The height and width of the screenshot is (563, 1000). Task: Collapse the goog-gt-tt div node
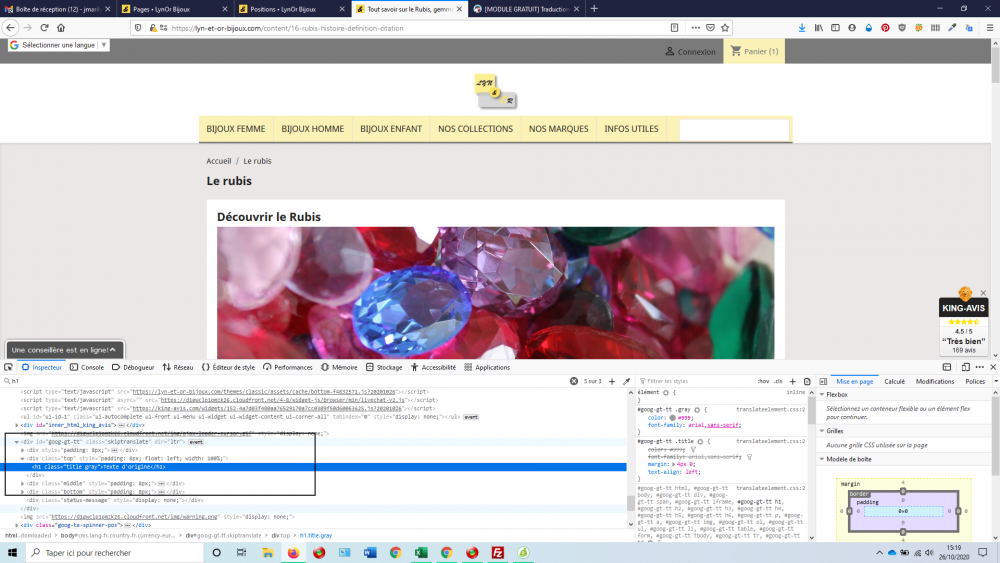click(x=17, y=442)
